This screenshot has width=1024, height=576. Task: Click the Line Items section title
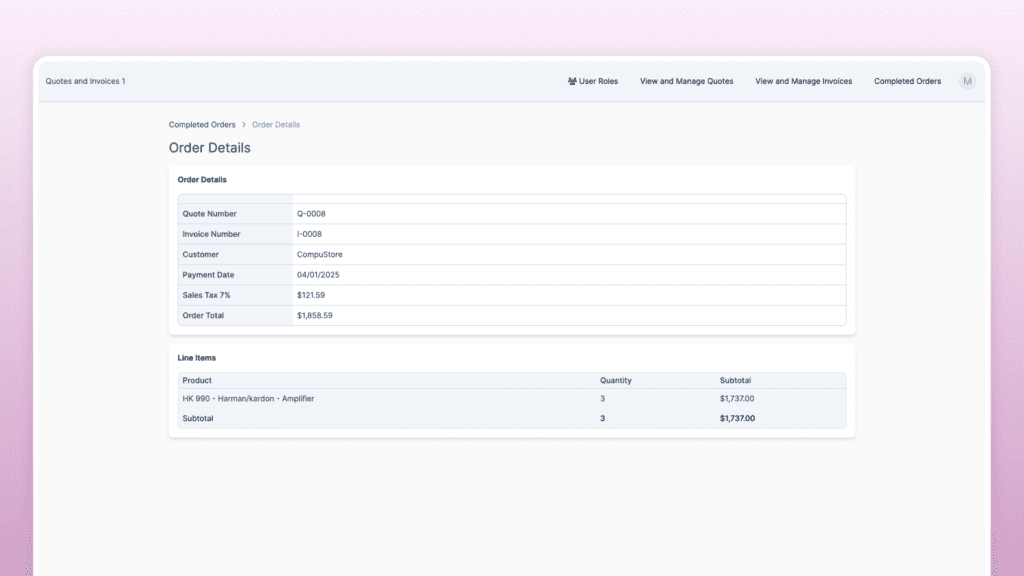197,357
